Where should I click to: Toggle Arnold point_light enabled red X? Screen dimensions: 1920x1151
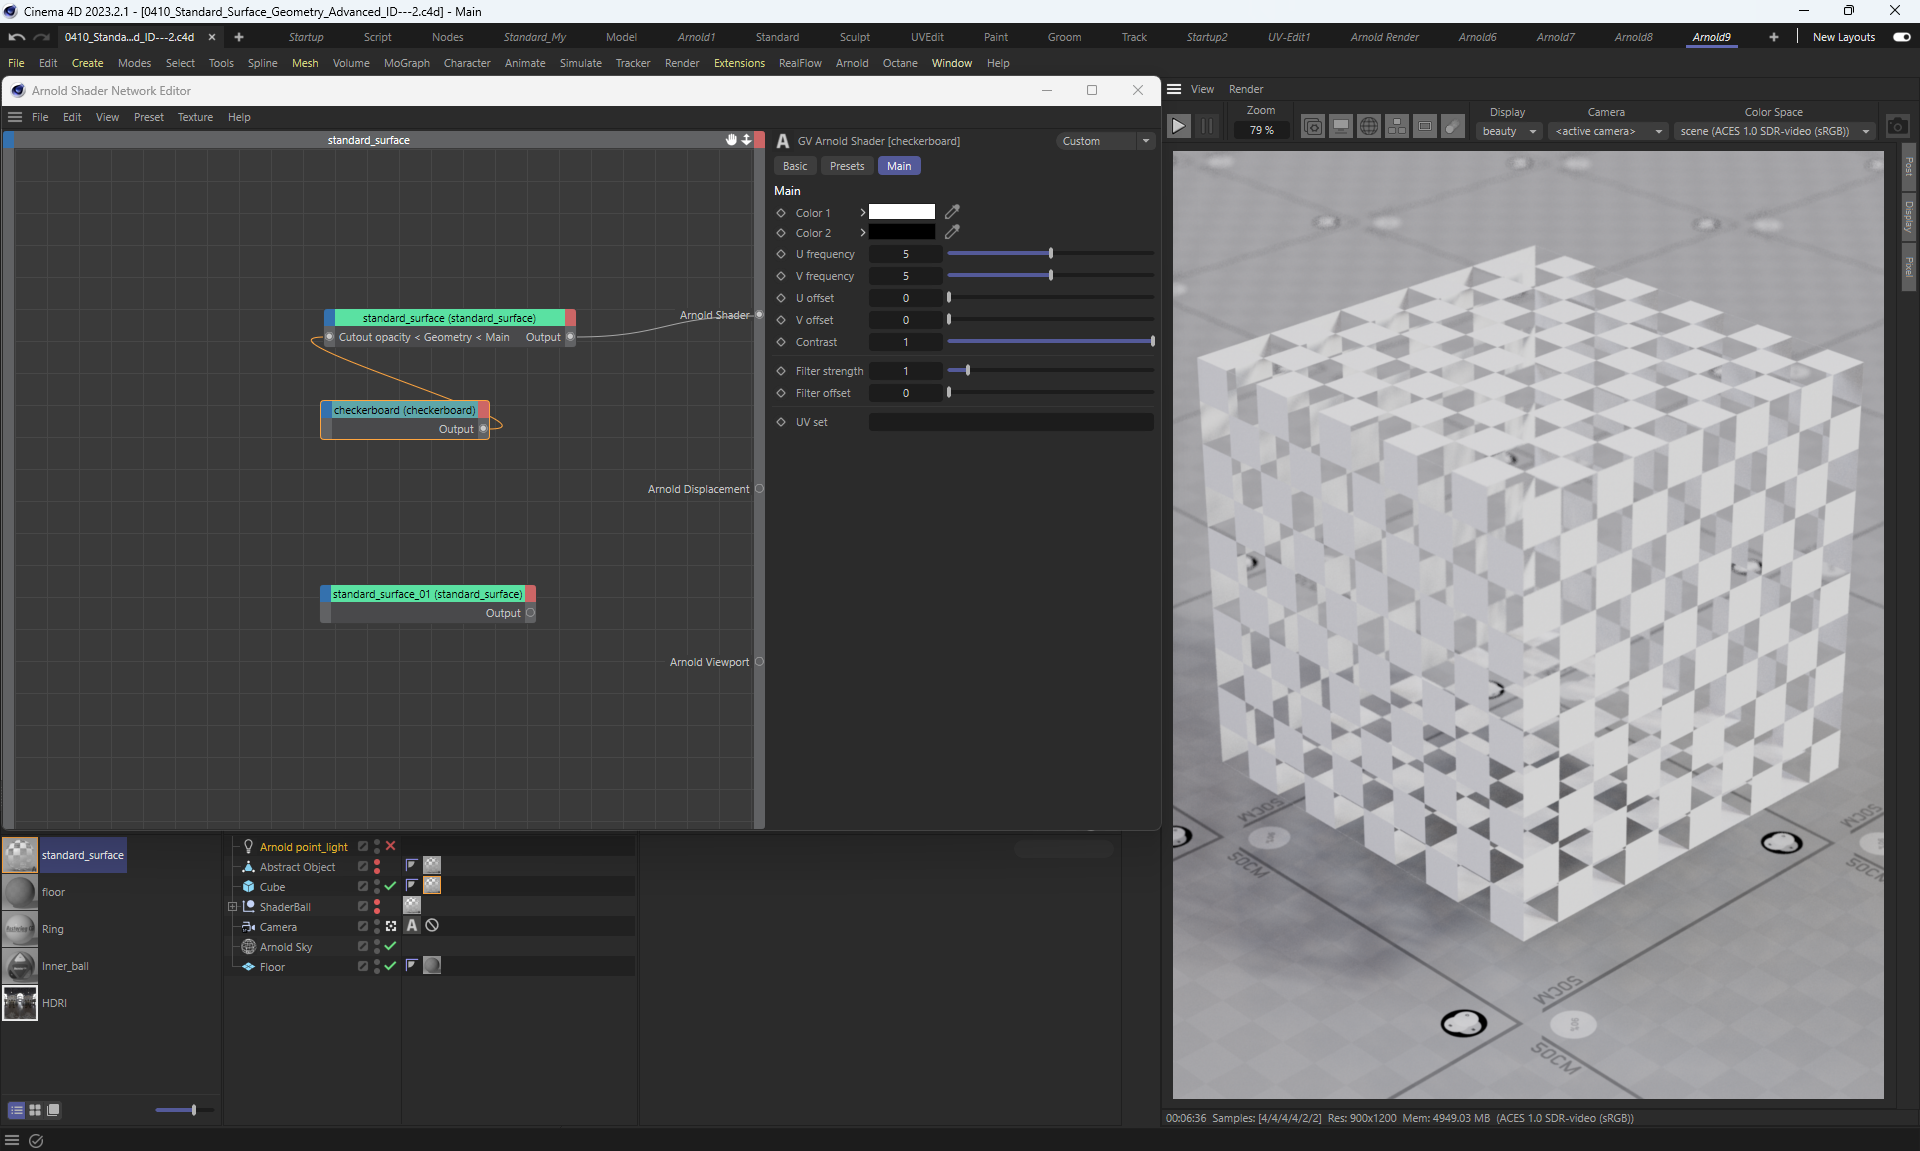[x=391, y=846]
